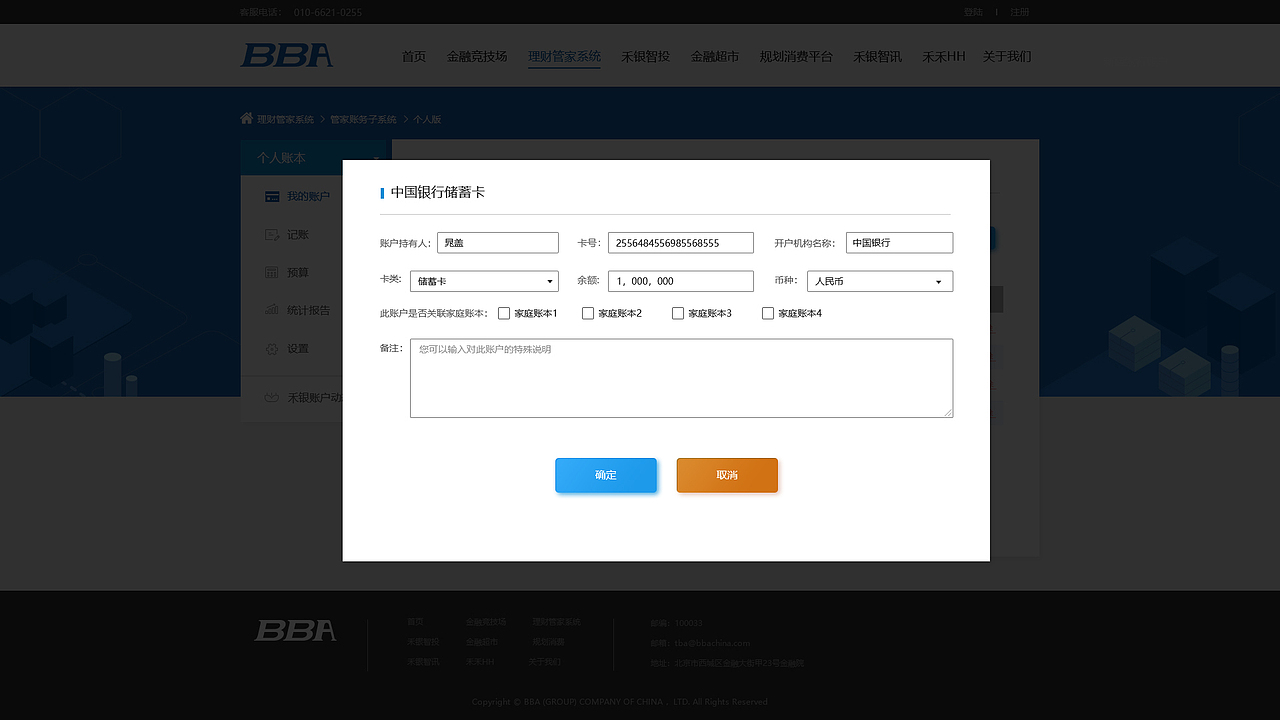Click the 余额 input field
1280x720 pixels.
pyautogui.click(x=680, y=281)
